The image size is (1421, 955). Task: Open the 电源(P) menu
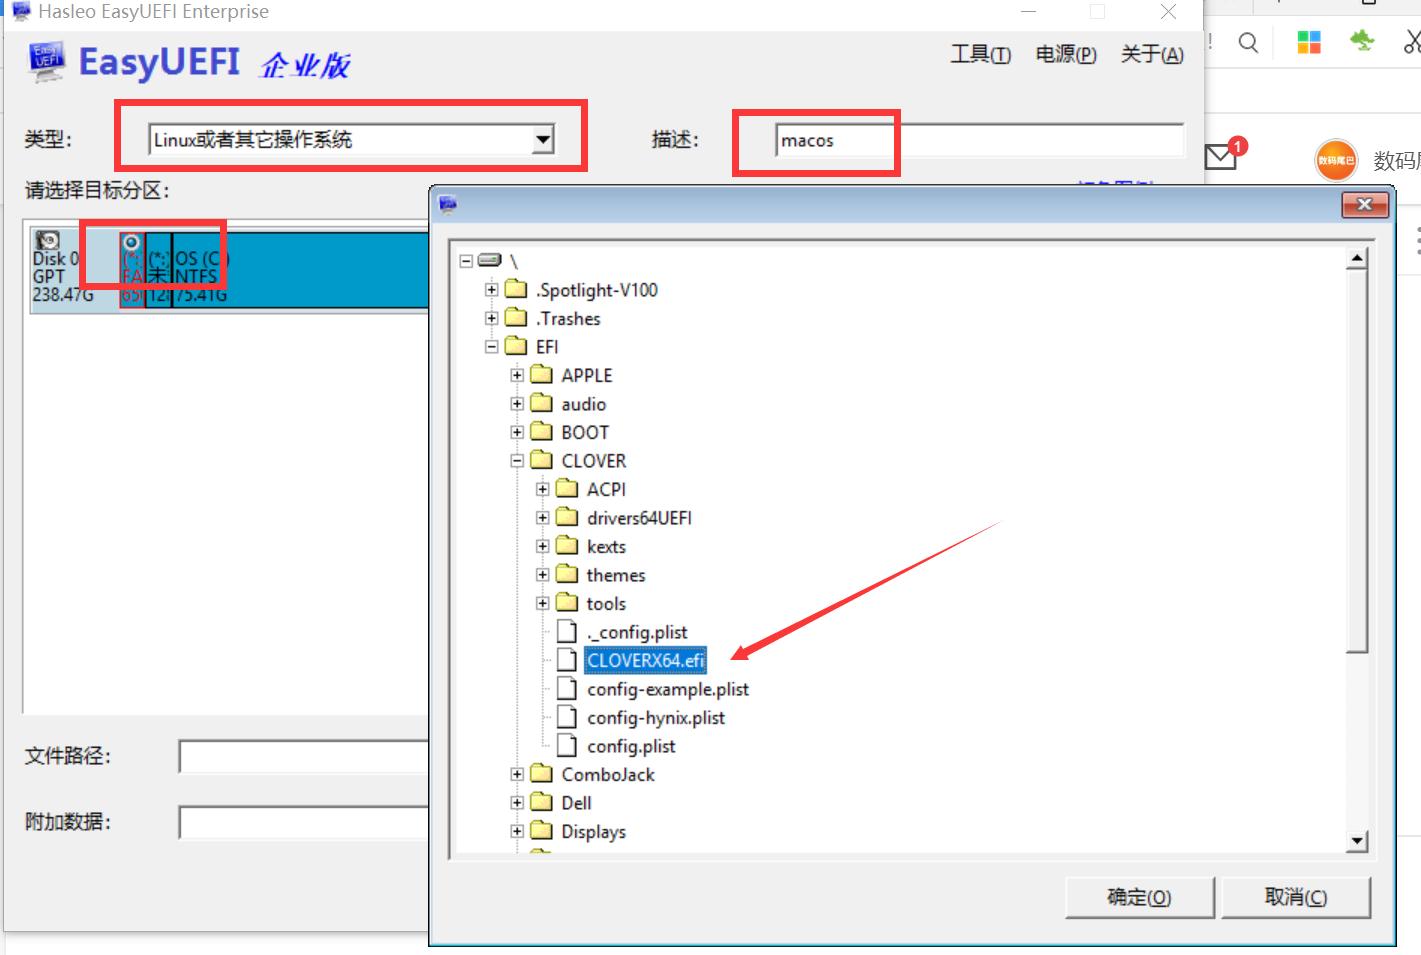tap(1064, 55)
